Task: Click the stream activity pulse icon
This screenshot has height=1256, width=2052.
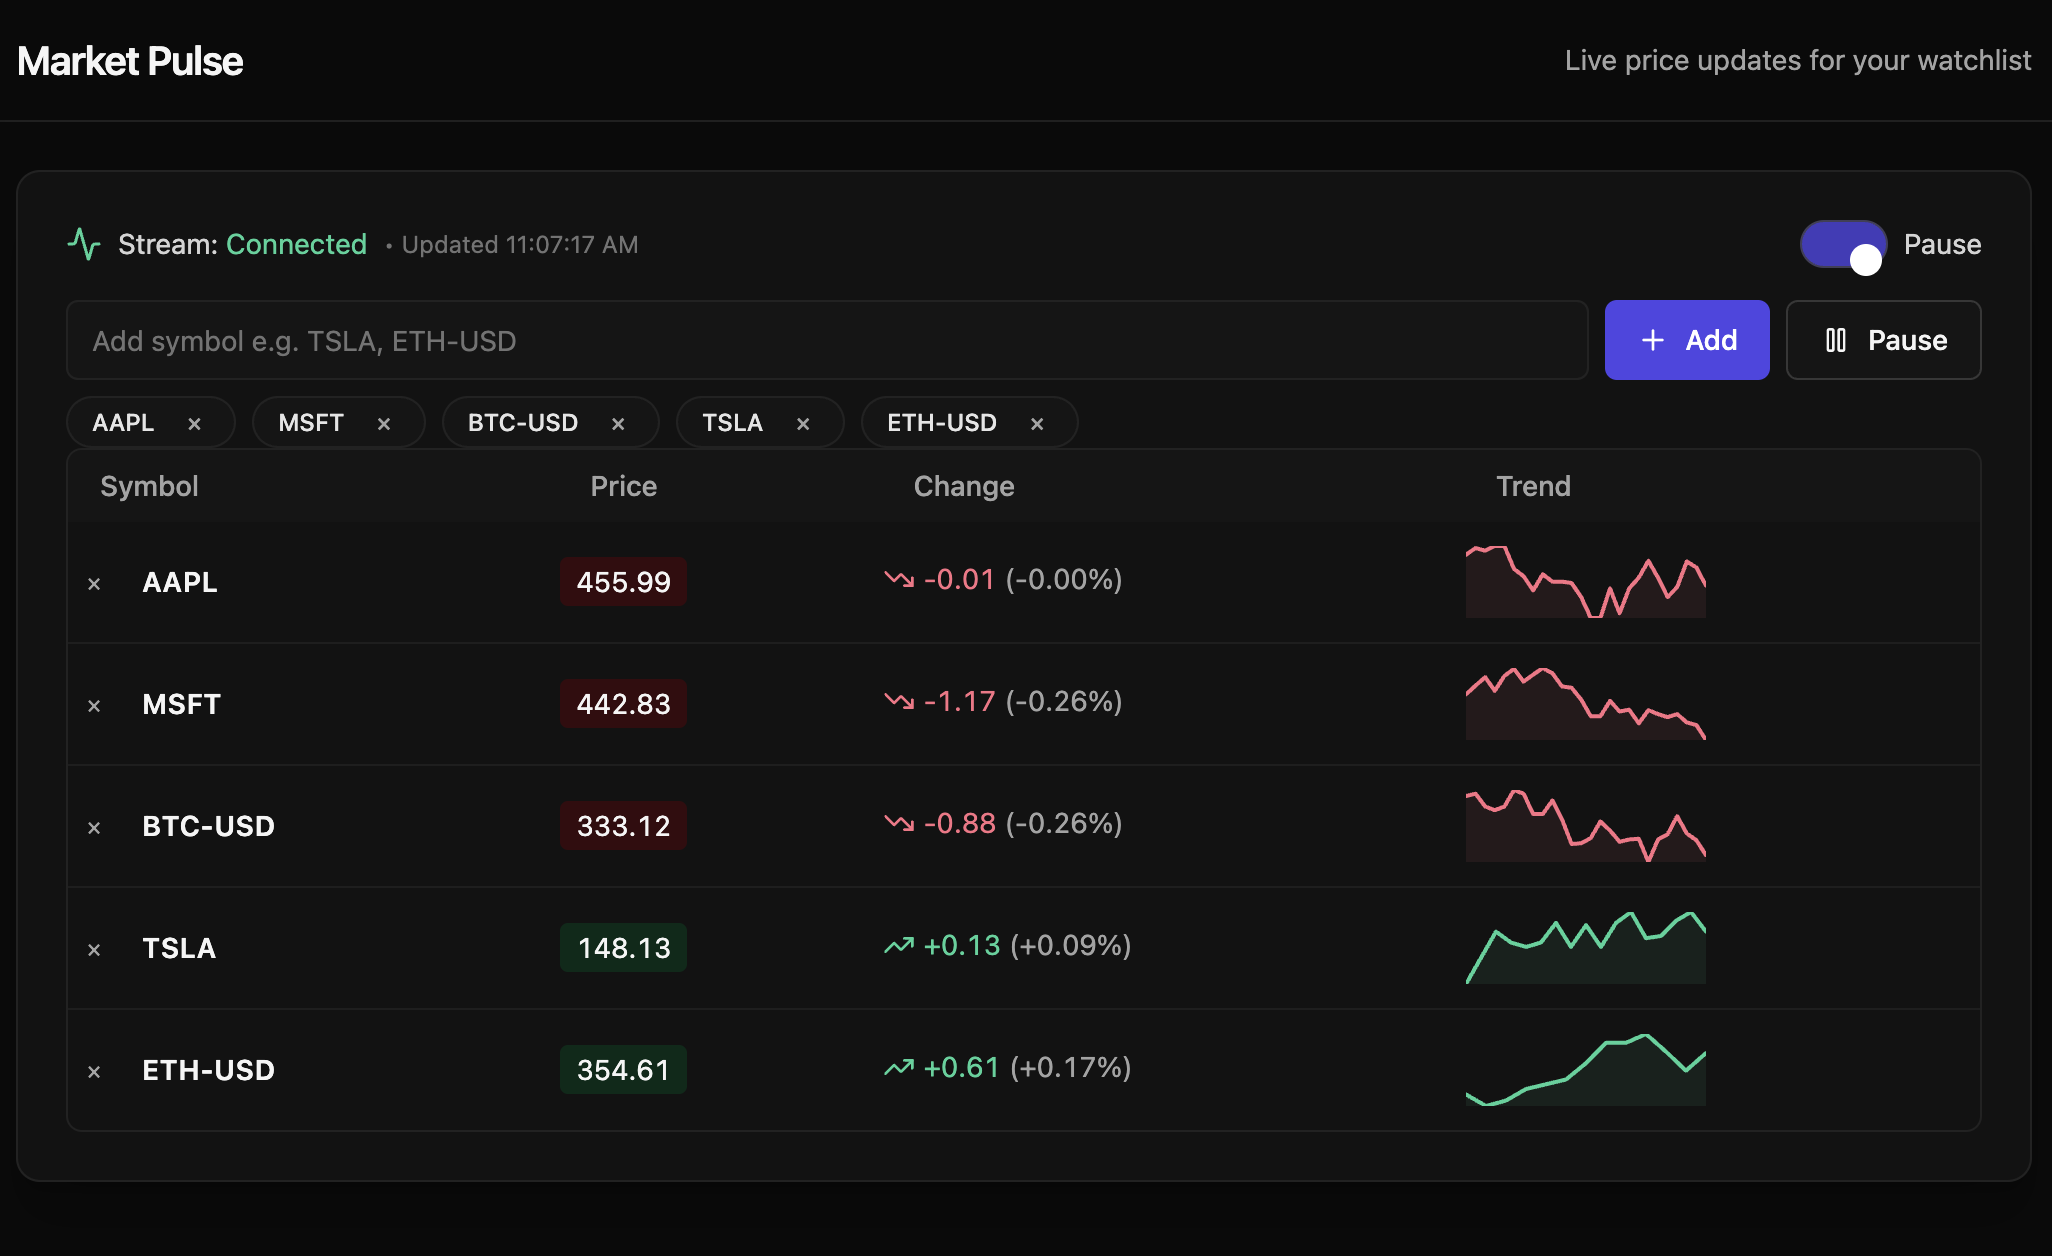Action: pos(84,244)
